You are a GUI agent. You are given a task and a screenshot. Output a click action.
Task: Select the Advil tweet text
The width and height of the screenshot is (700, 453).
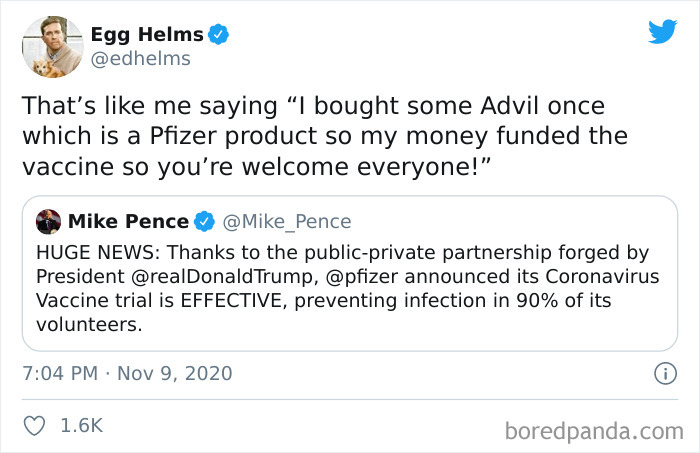click(x=324, y=135)
